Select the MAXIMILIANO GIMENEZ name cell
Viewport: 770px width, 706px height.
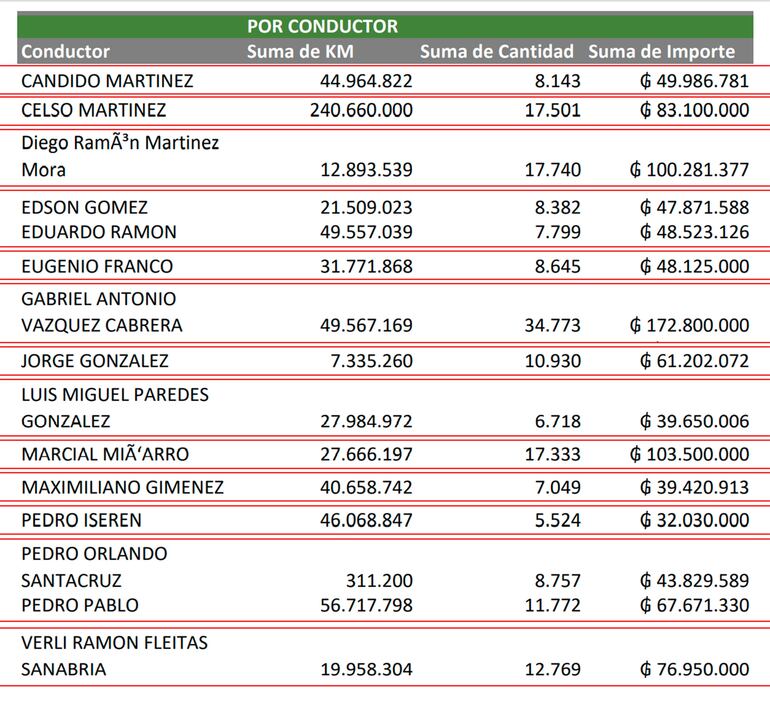tap(122, 488)
